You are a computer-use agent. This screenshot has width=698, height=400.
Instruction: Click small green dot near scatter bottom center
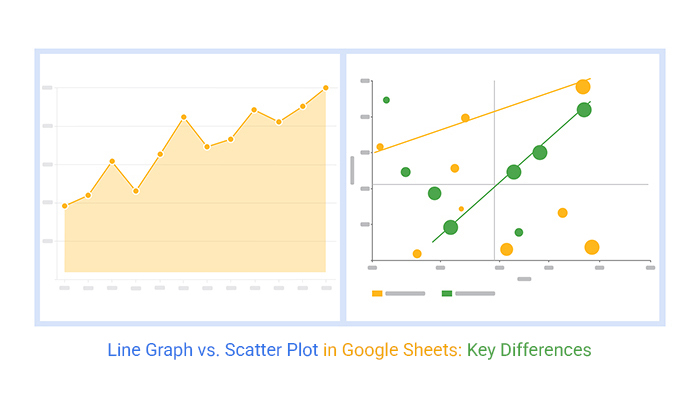(x=518, y=232)
